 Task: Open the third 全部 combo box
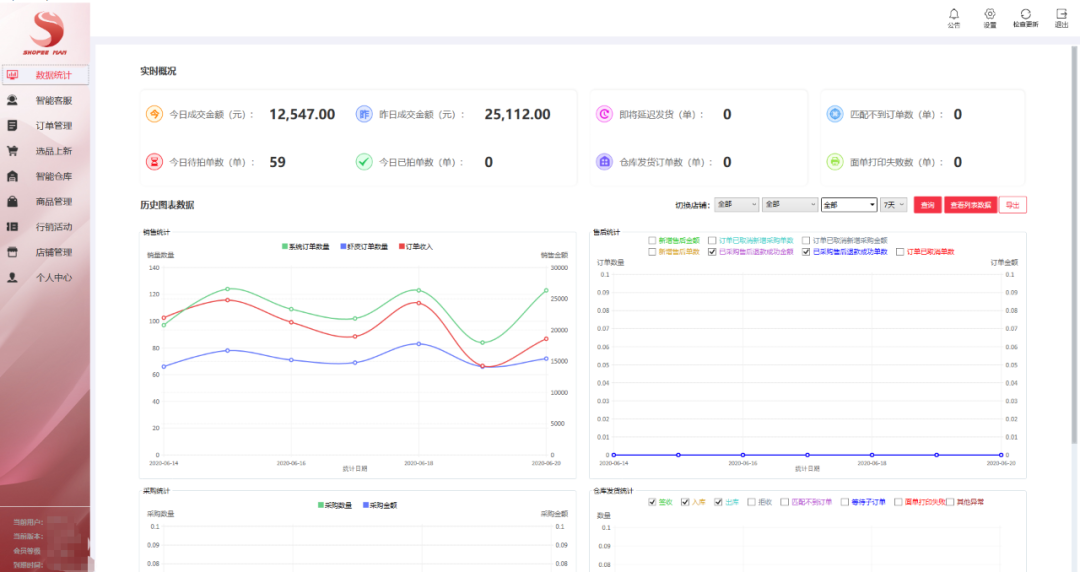tap(848, 204)
